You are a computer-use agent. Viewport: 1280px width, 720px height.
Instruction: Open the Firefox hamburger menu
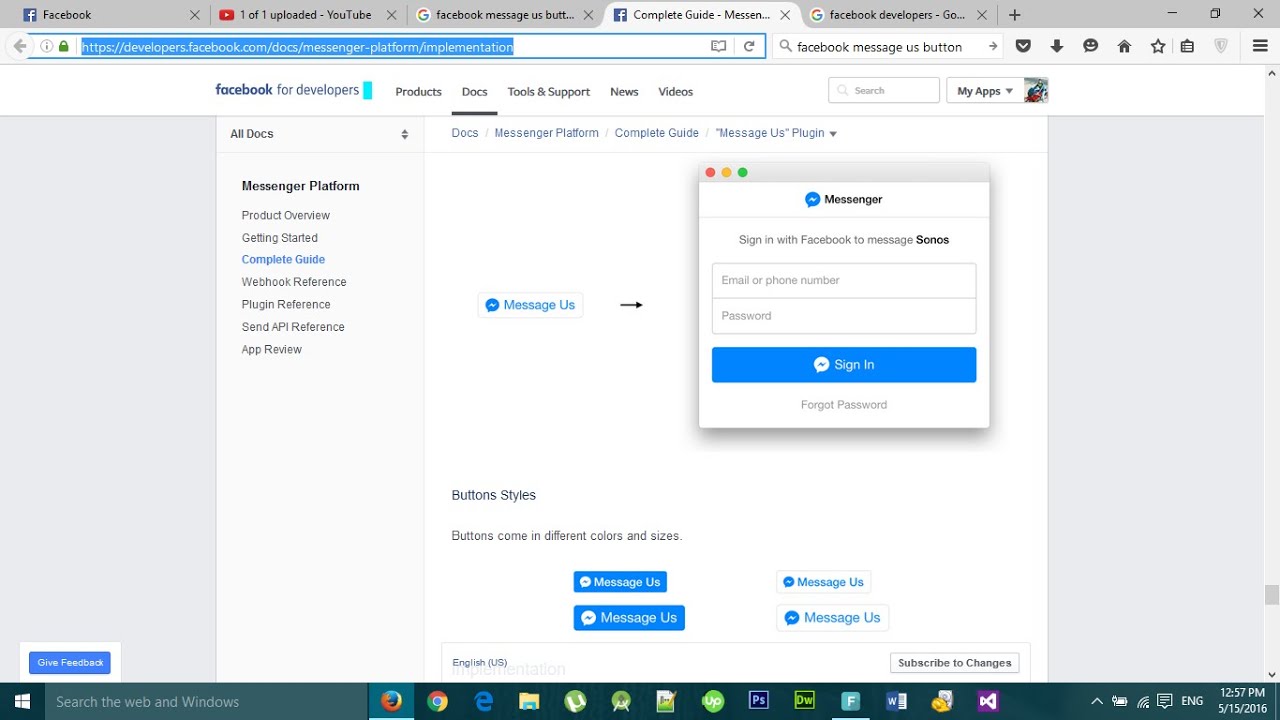pyautogui.click(x=1260, y=46)
